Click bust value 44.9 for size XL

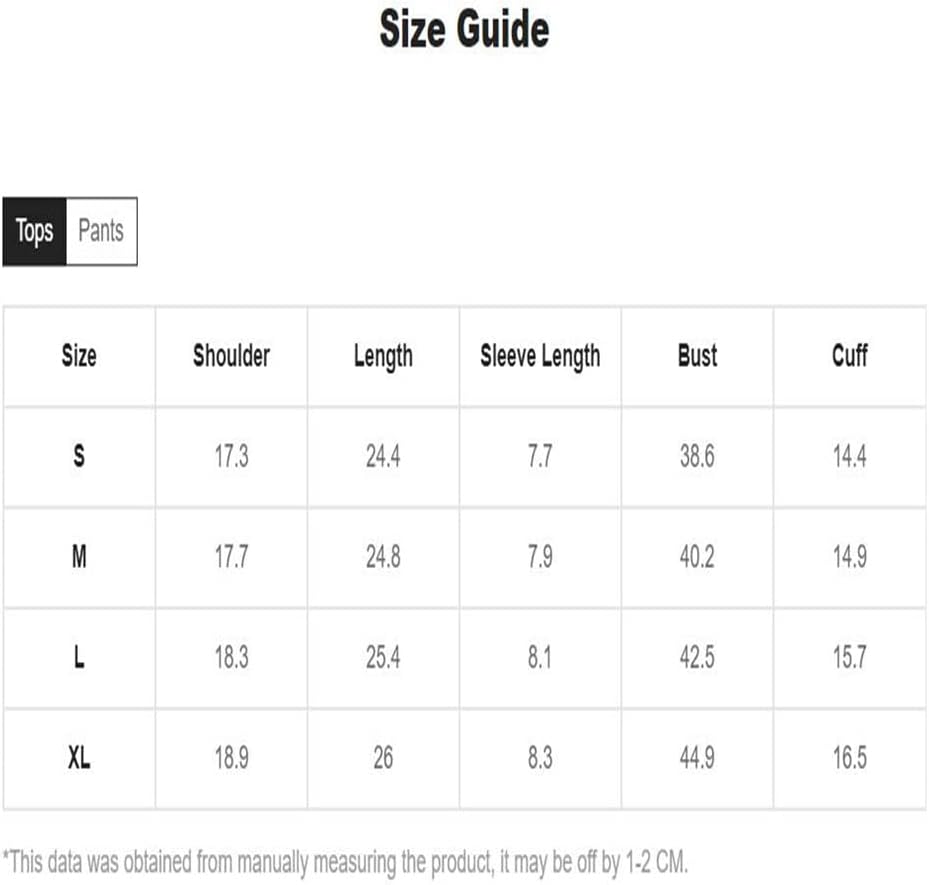click(697, 759)
